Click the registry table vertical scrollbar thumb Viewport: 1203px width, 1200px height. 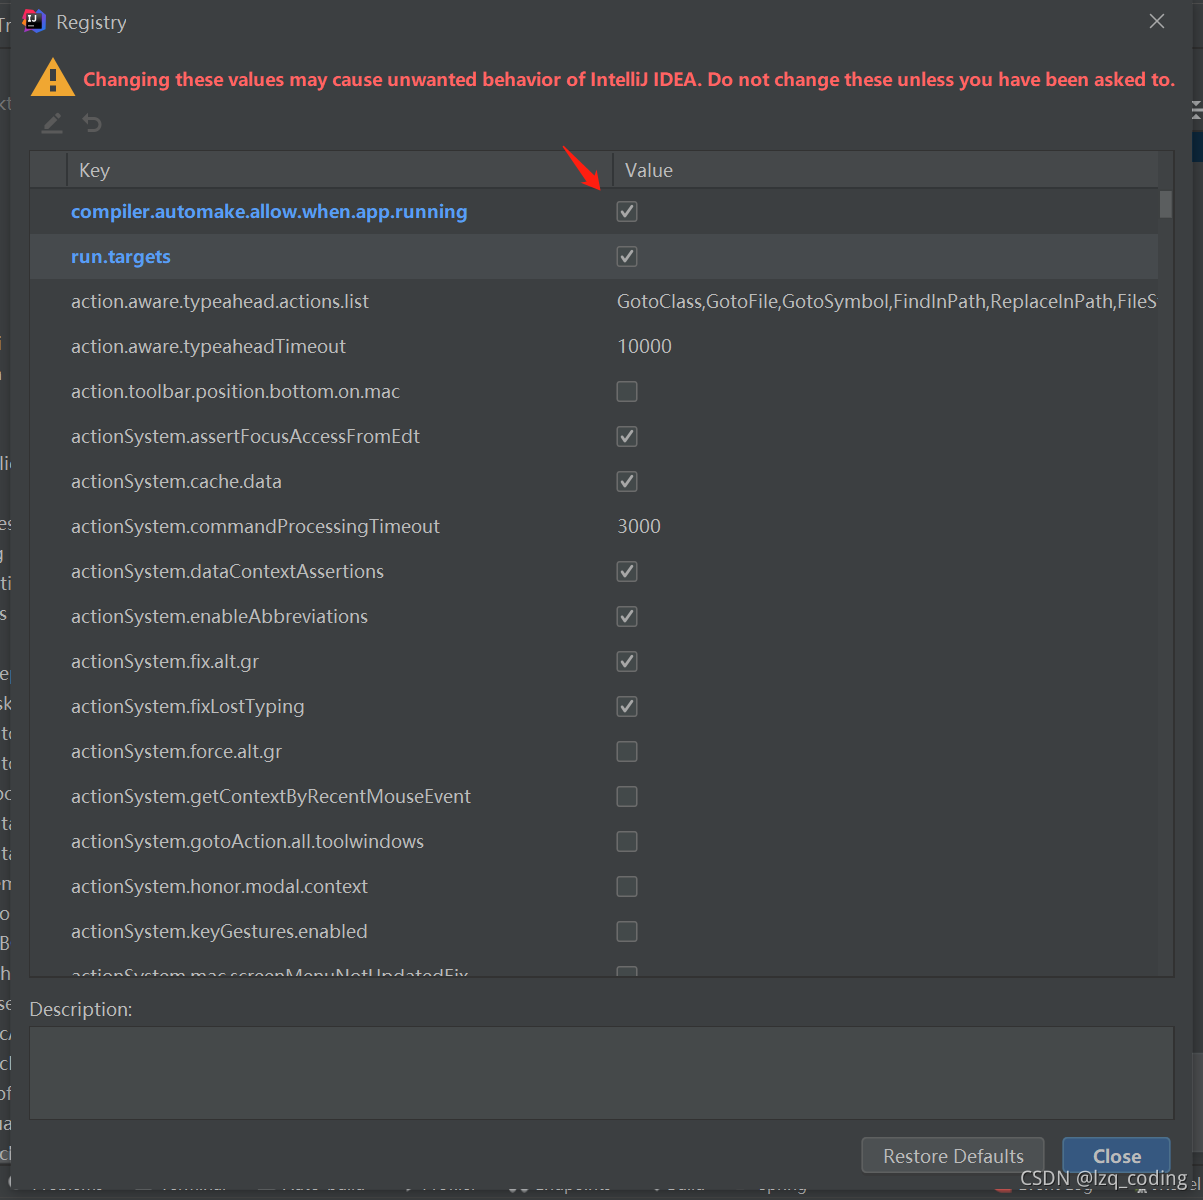click(1166, 203)
